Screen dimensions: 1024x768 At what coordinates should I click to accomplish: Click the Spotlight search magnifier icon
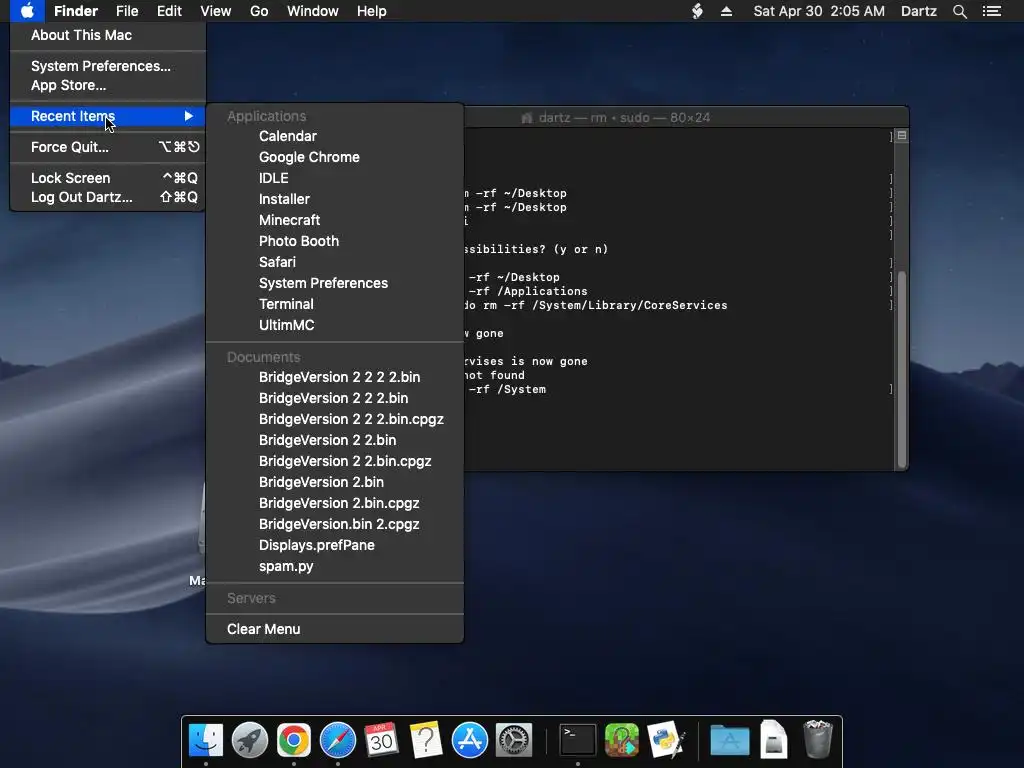(x=959, y=11)
